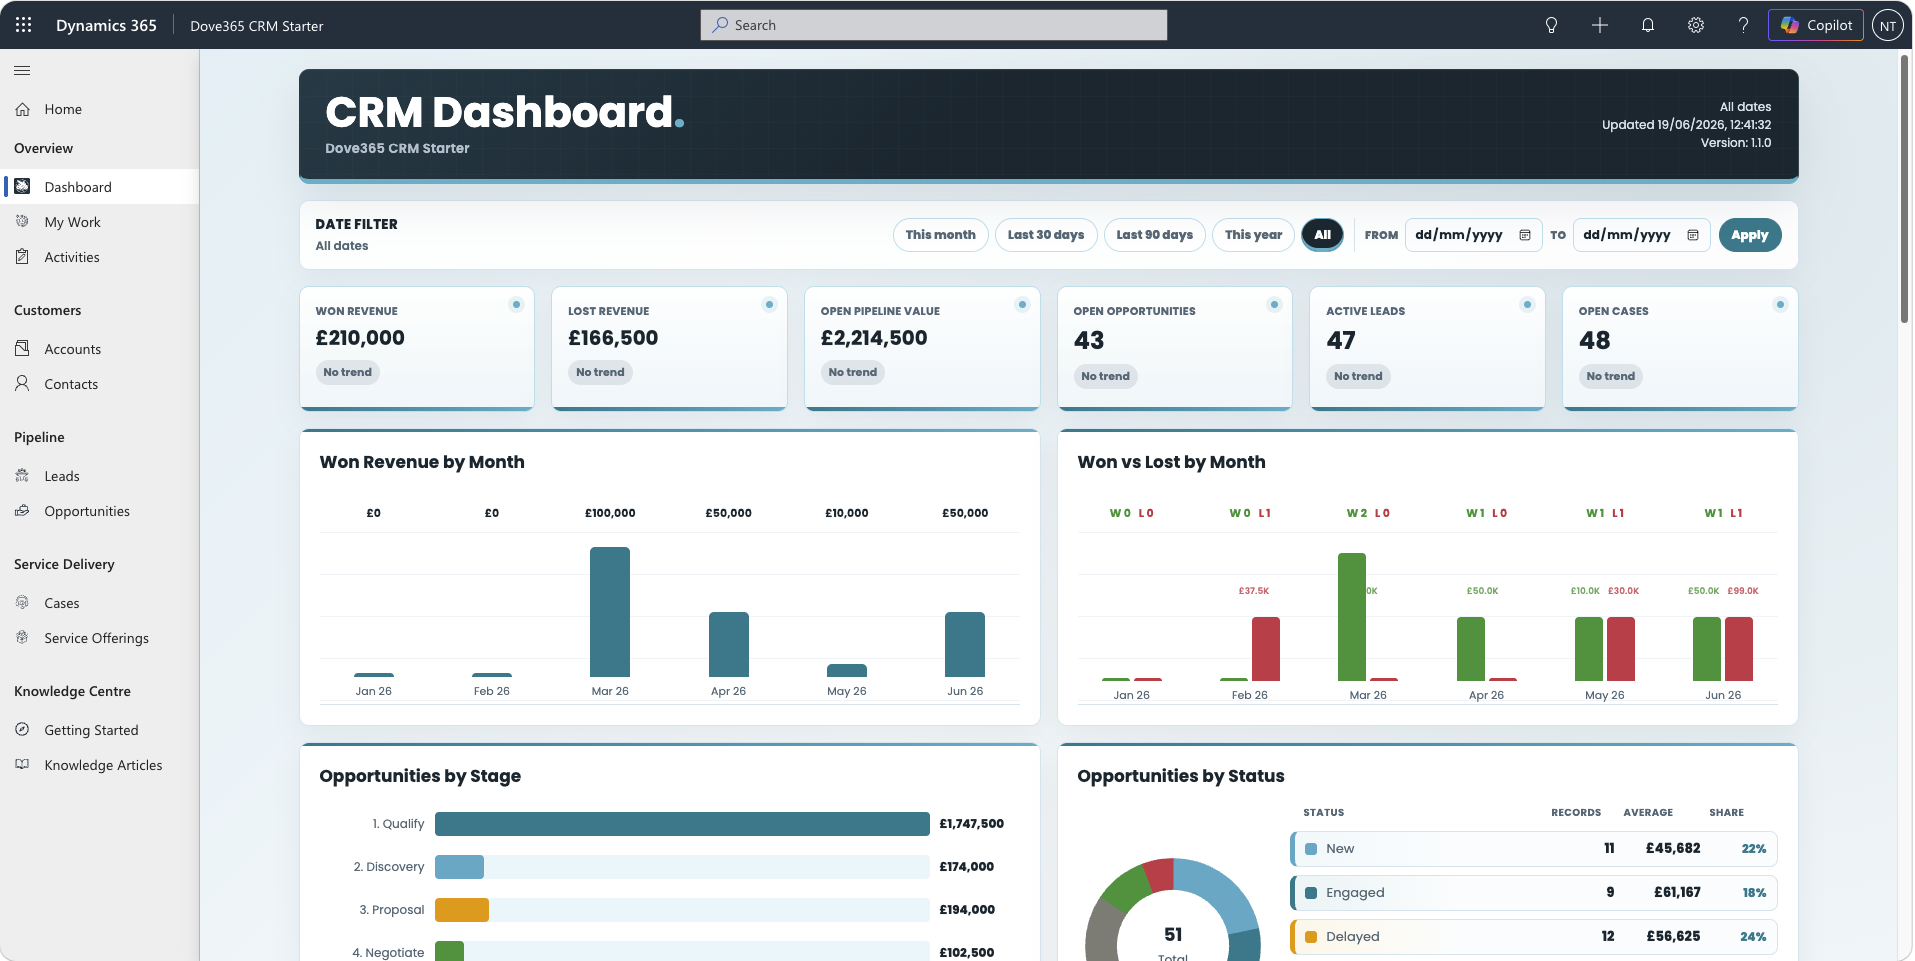Click the Activities clipboard icon
Screen dimensions: 1915x961
tap(22, 257)
